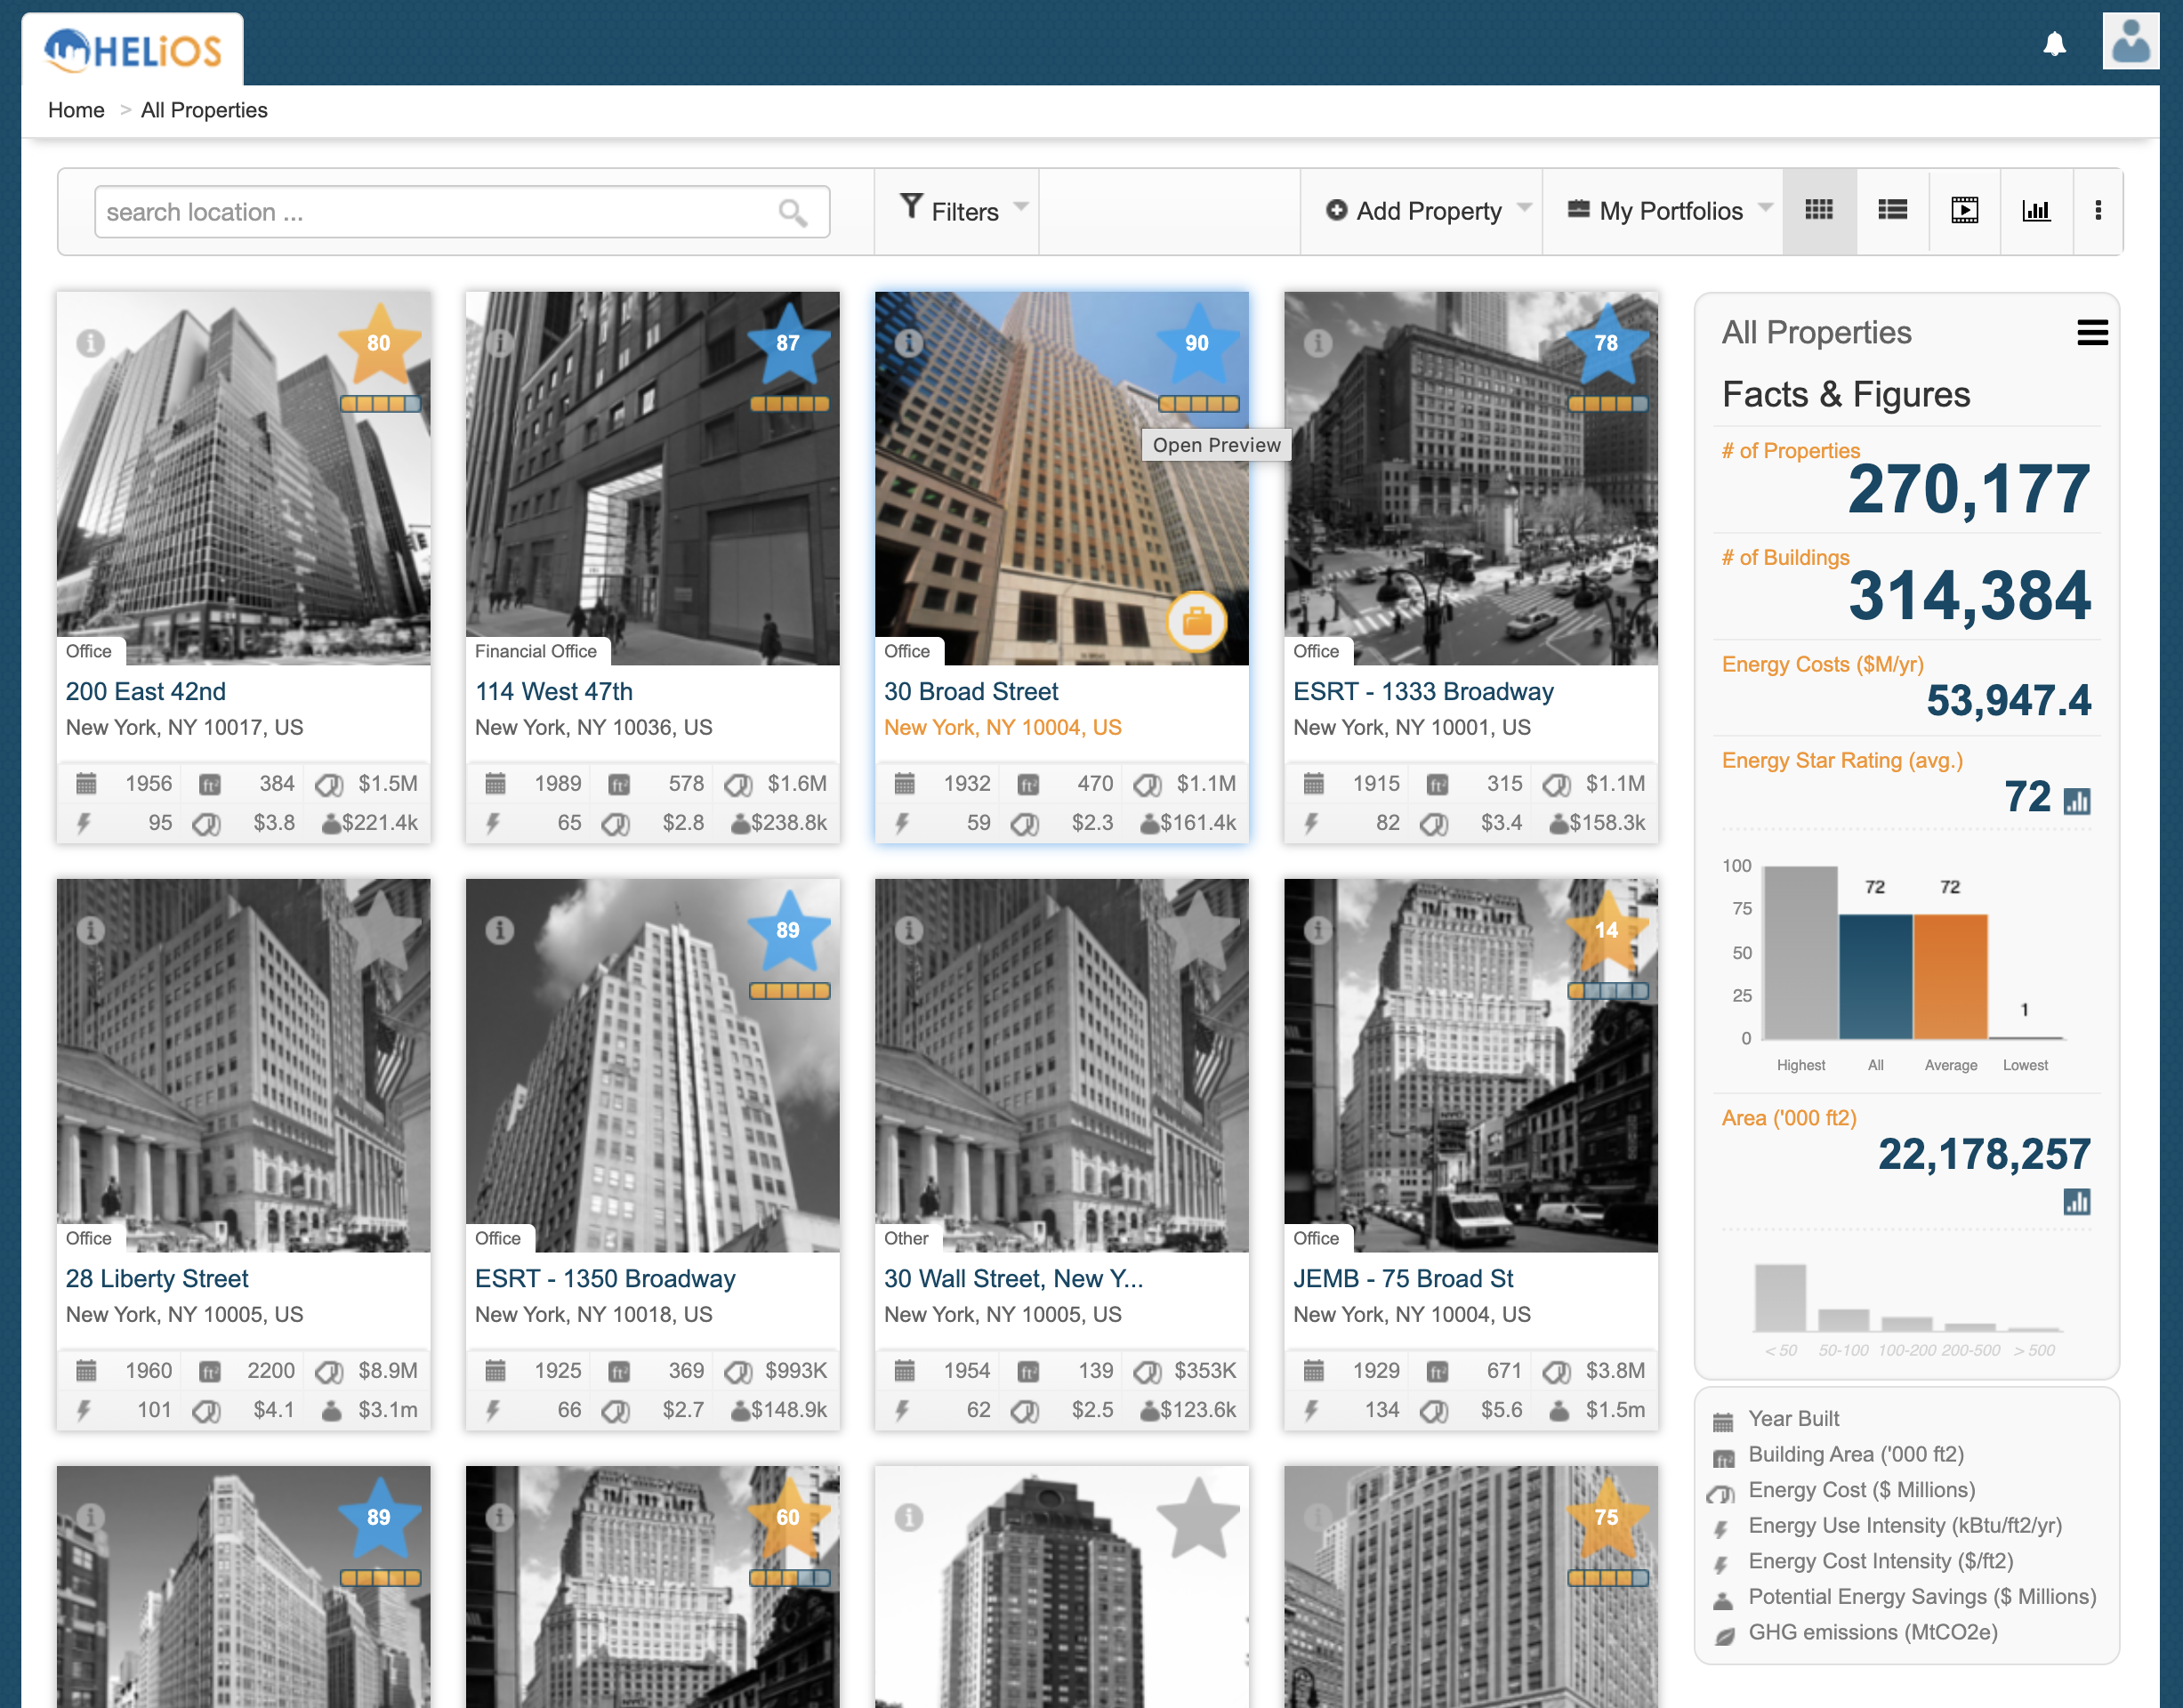Viewport: 2183px width, 1708px height.
Task: Click chart icon next to Energy Star Rating 72
Action: [x=2077, y=801]
